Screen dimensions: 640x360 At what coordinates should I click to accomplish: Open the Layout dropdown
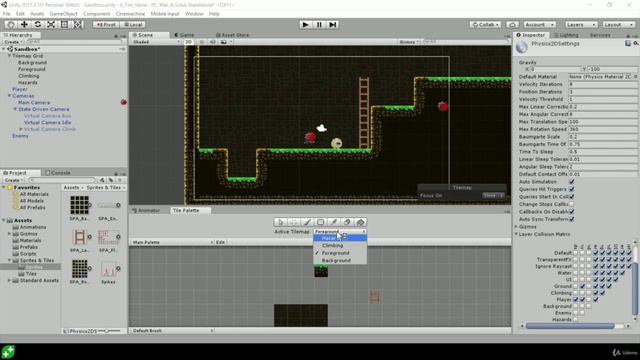coord(618,24)
